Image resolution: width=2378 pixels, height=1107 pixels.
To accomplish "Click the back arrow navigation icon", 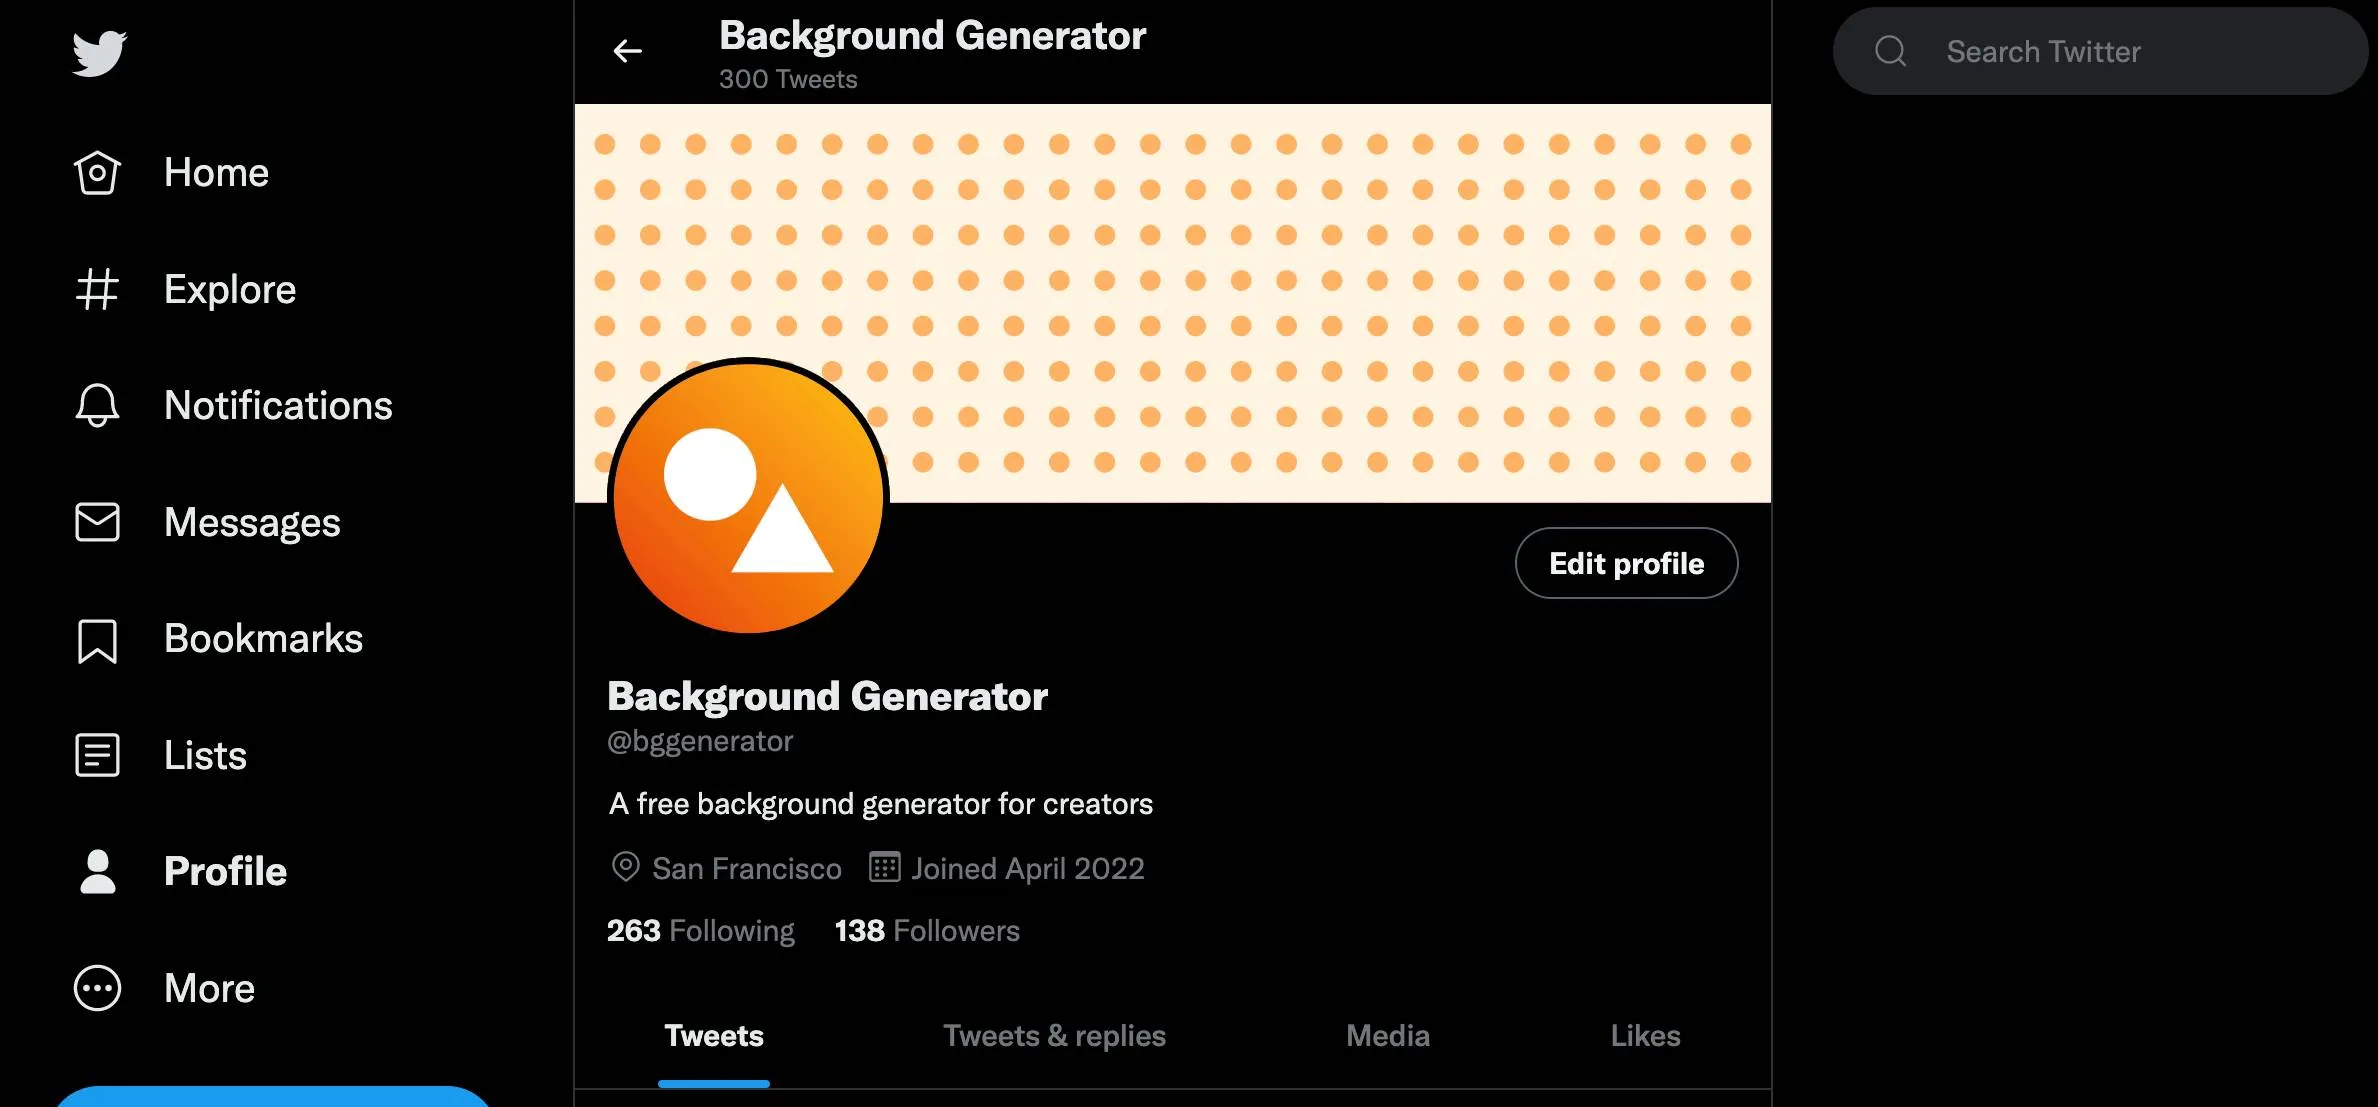I will [x=628, y=50].
